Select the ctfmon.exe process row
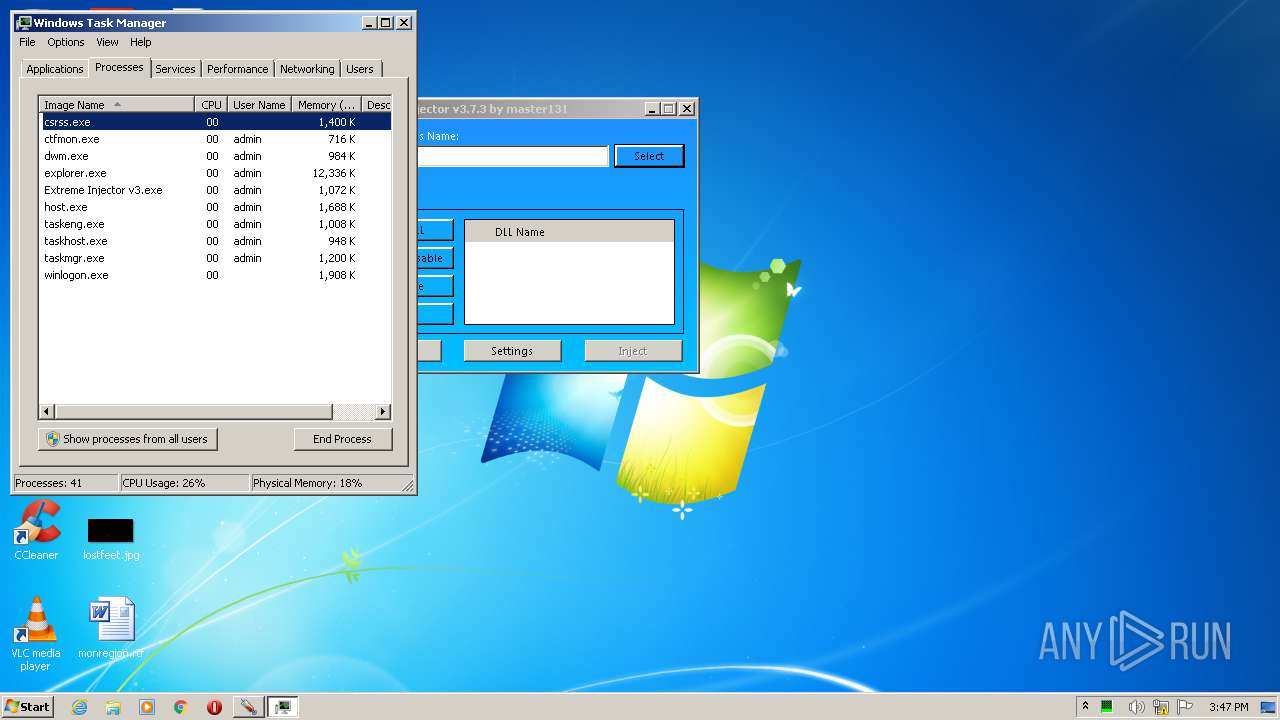 click(215, 139)
